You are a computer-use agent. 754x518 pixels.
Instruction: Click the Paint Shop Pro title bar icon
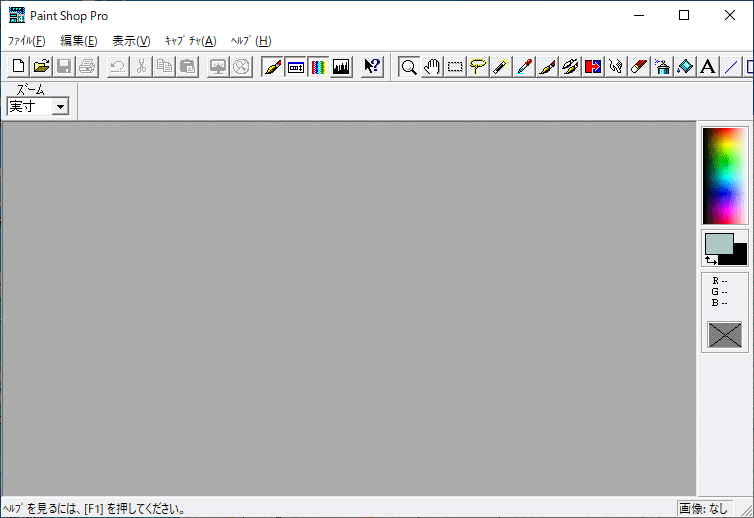tap(17, 15)
